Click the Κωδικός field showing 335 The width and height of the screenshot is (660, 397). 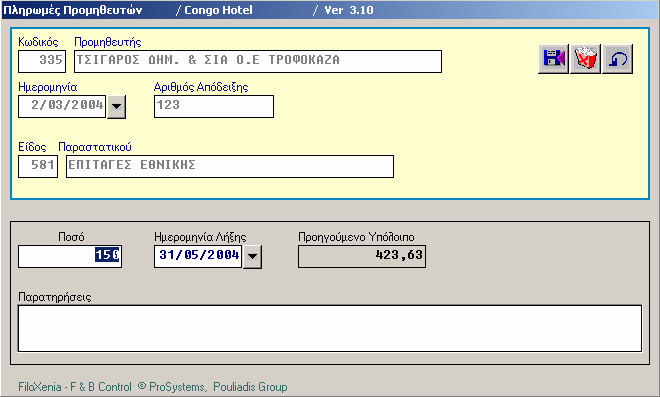tap(42, 61)
